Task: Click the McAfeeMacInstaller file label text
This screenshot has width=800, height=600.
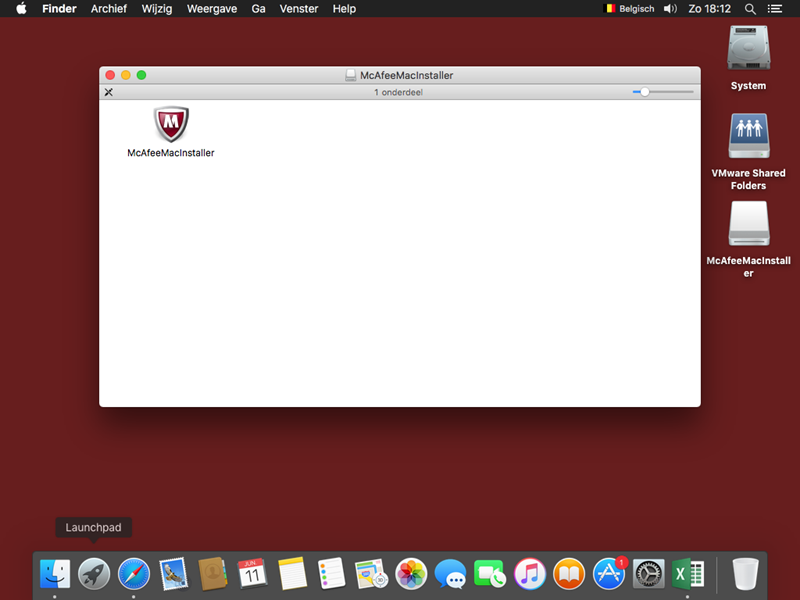Action: tap(171, 153)
